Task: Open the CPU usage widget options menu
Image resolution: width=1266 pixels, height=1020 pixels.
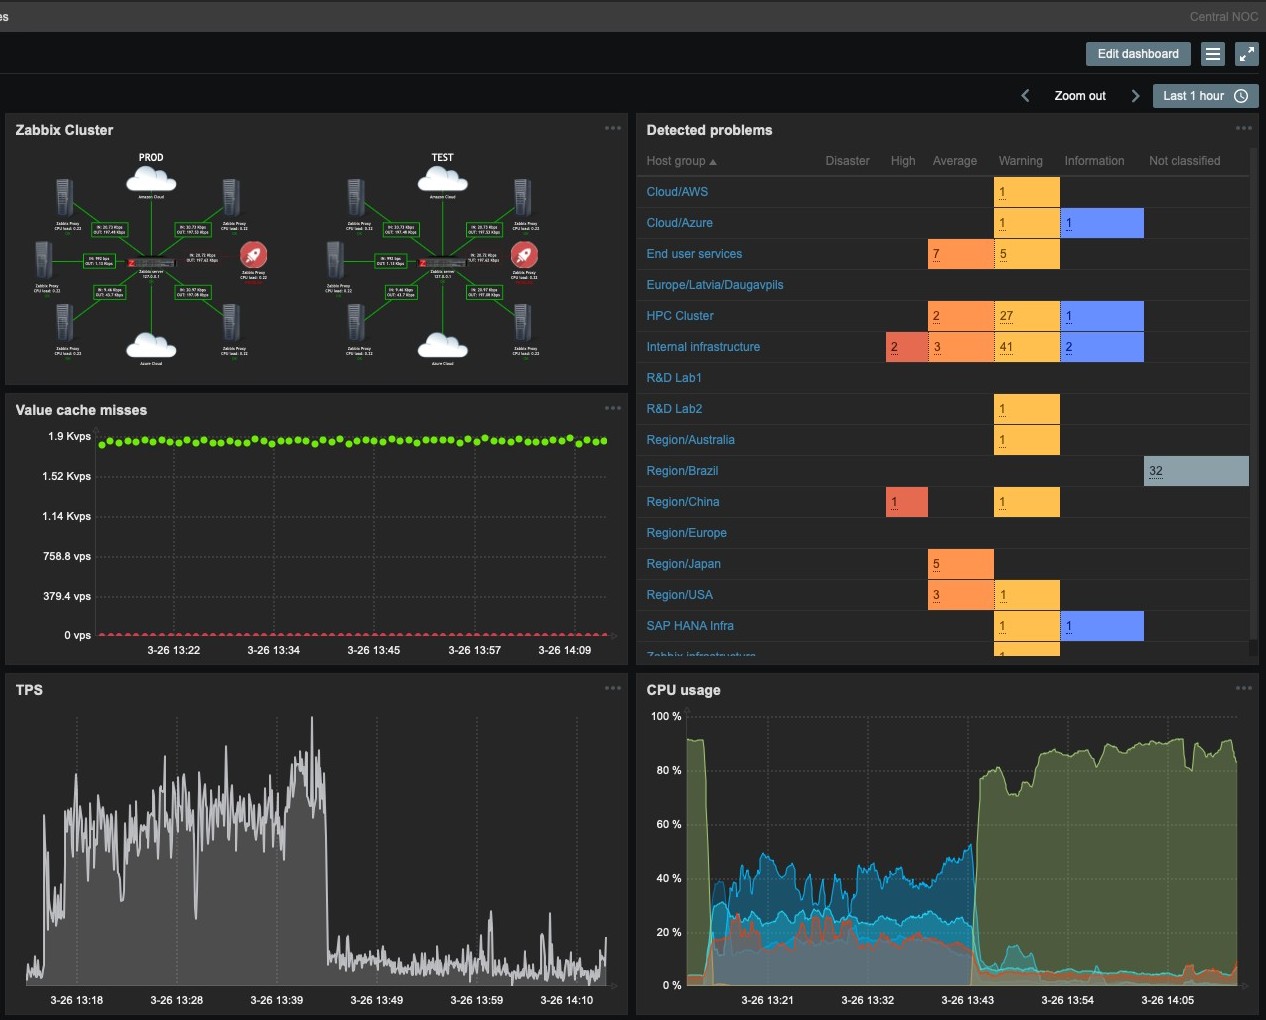Action: (1244, 687)
